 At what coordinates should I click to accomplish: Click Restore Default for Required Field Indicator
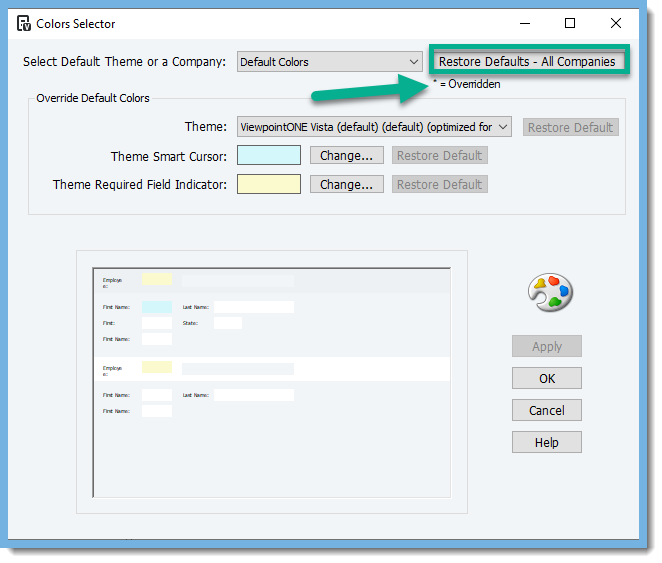point(440,184)
